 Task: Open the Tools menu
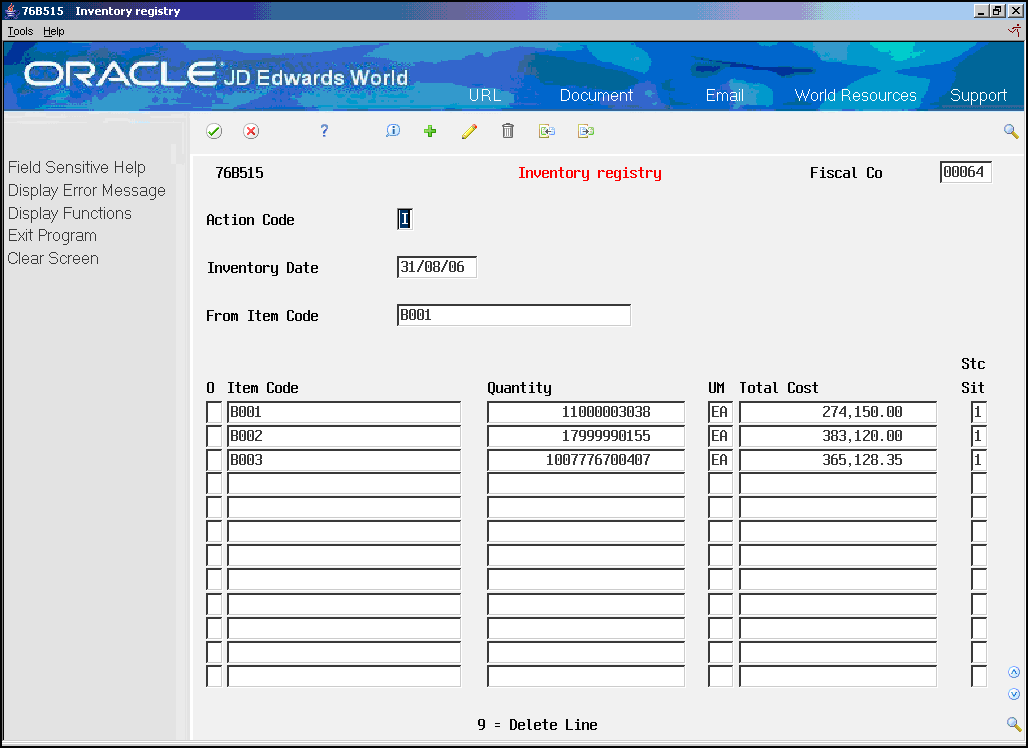(20, 31)
